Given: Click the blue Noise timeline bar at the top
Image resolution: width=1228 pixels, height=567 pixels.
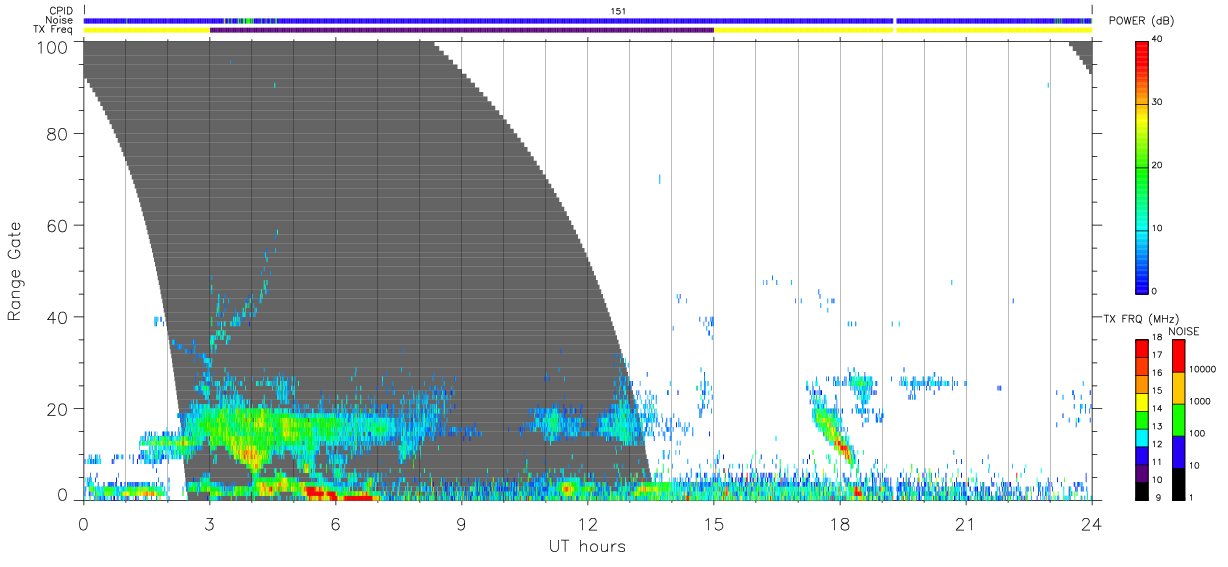Looking at the screenshot, I should click(x=587, y=20).
